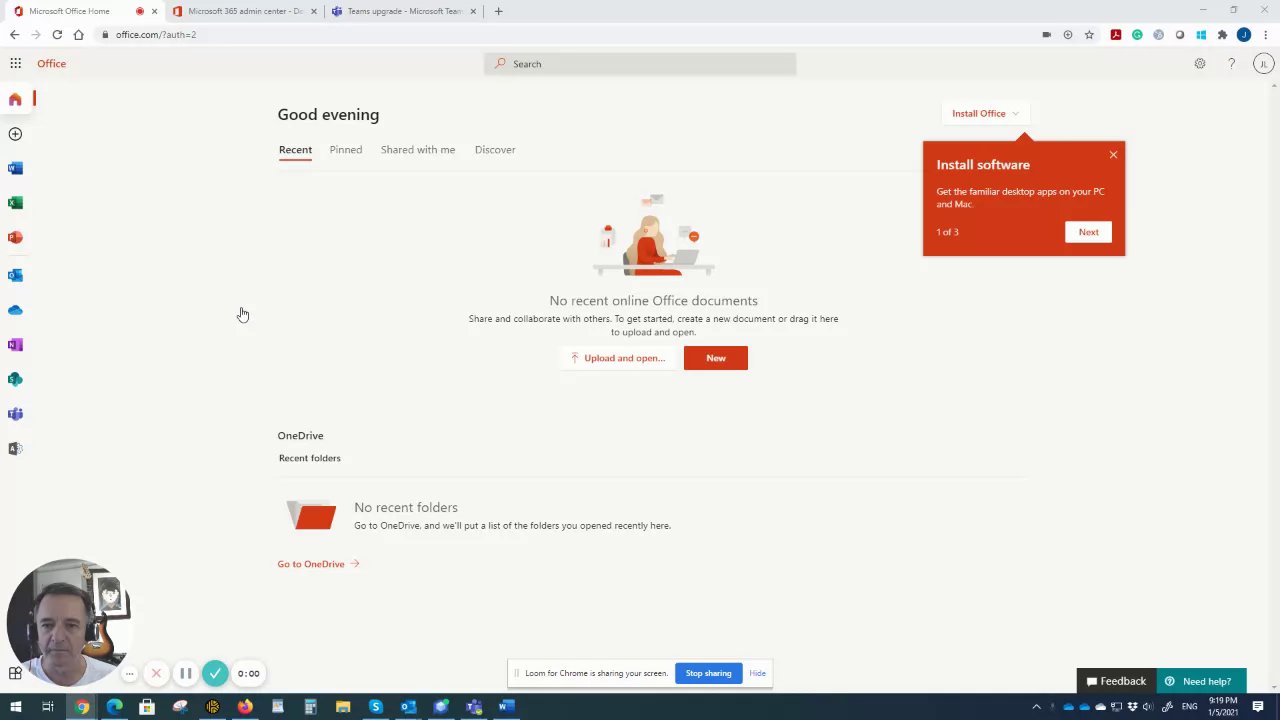Follow the Go to OneDrive link

coord(318,564)
